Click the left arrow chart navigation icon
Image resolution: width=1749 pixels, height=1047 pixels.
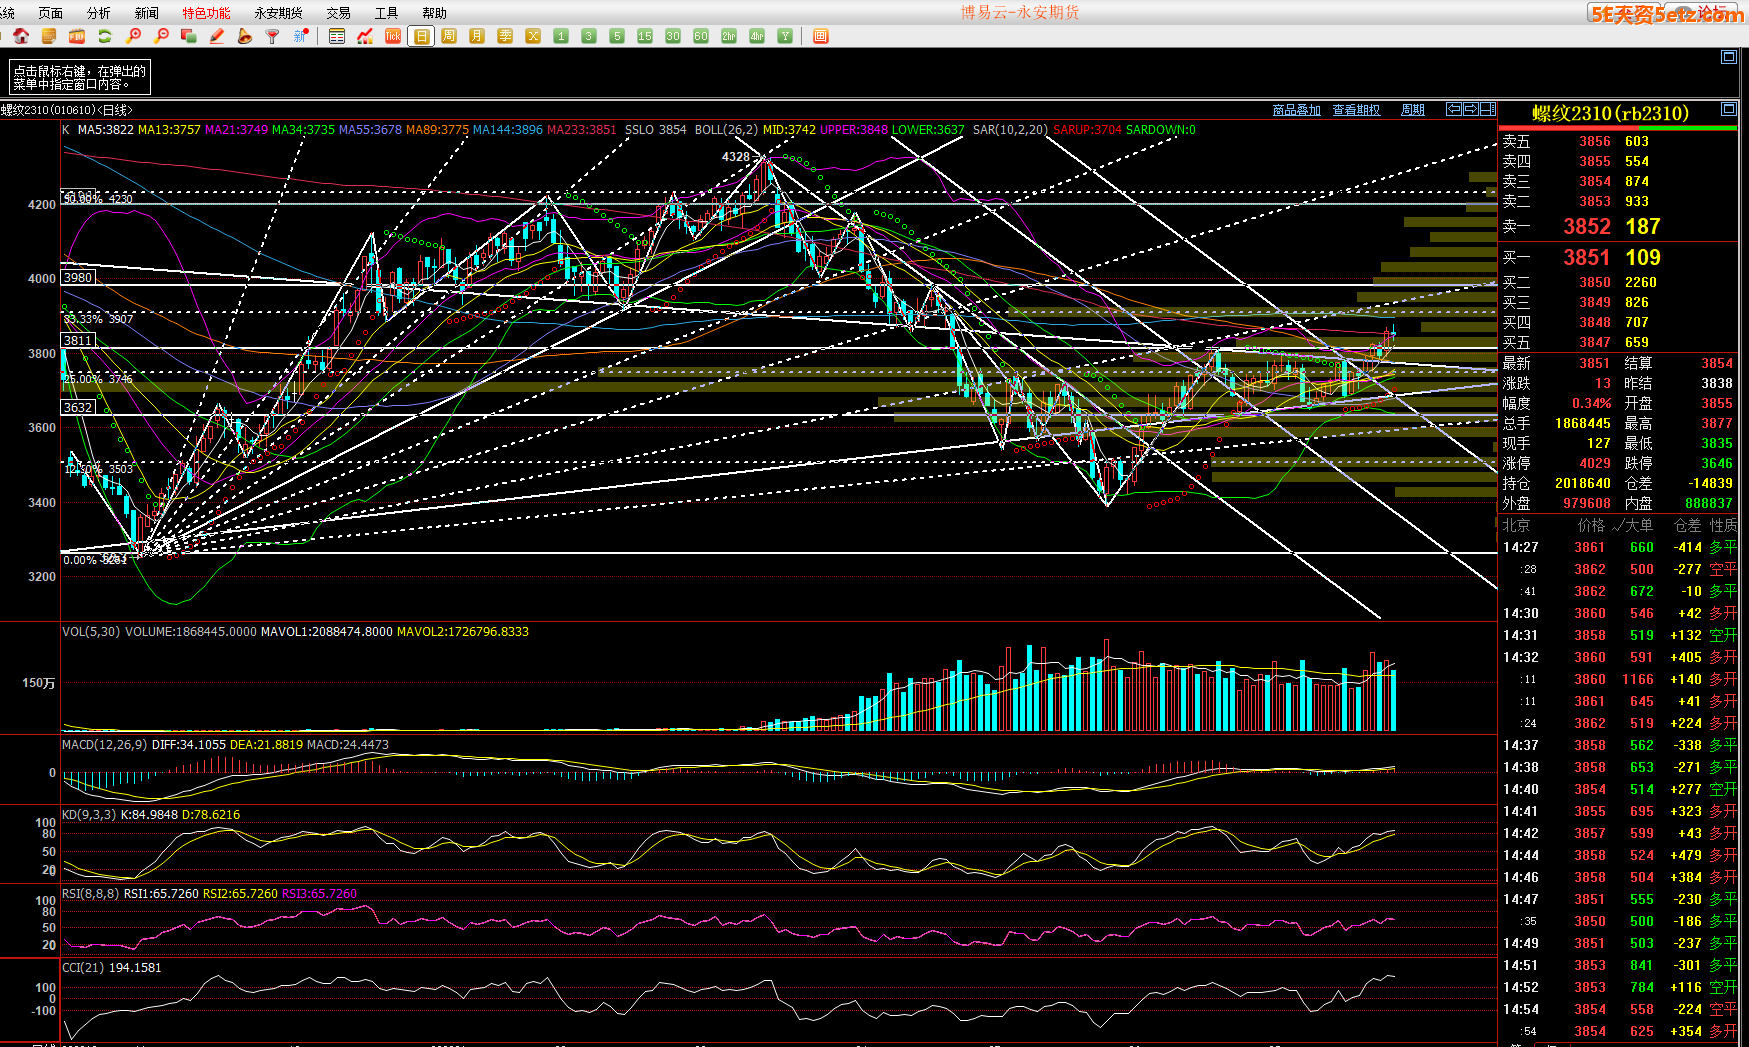(x=1454, y=109)
